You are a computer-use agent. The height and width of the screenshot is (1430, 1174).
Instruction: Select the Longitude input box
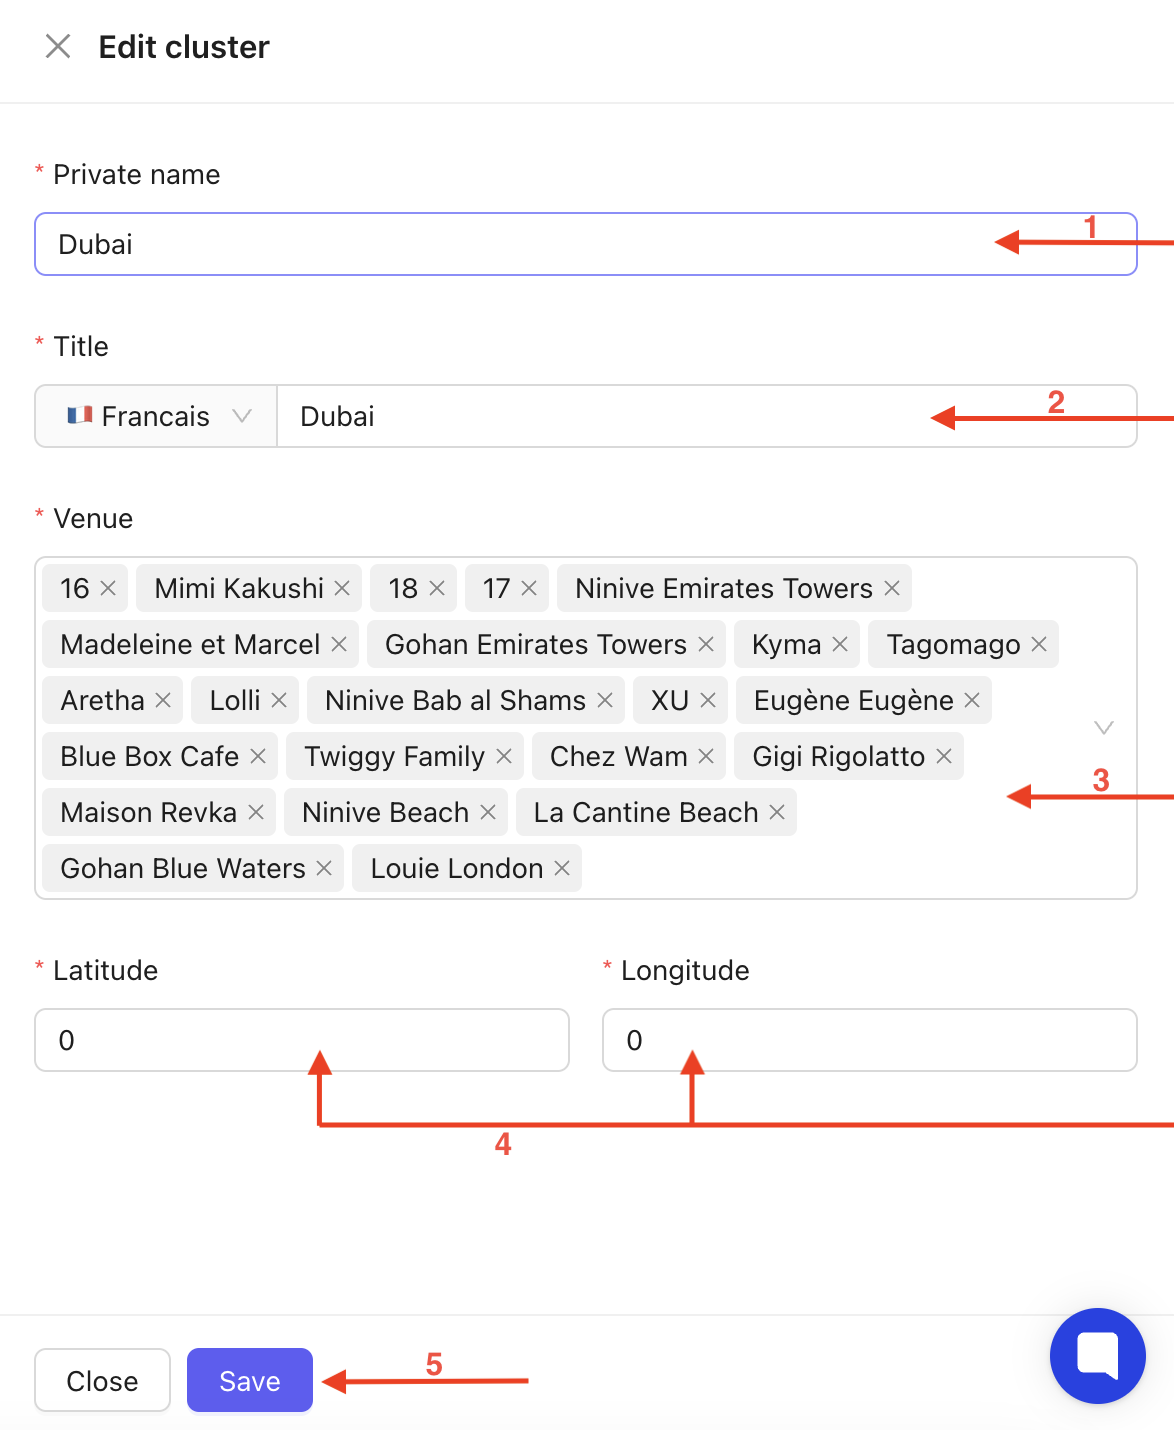868,1040
